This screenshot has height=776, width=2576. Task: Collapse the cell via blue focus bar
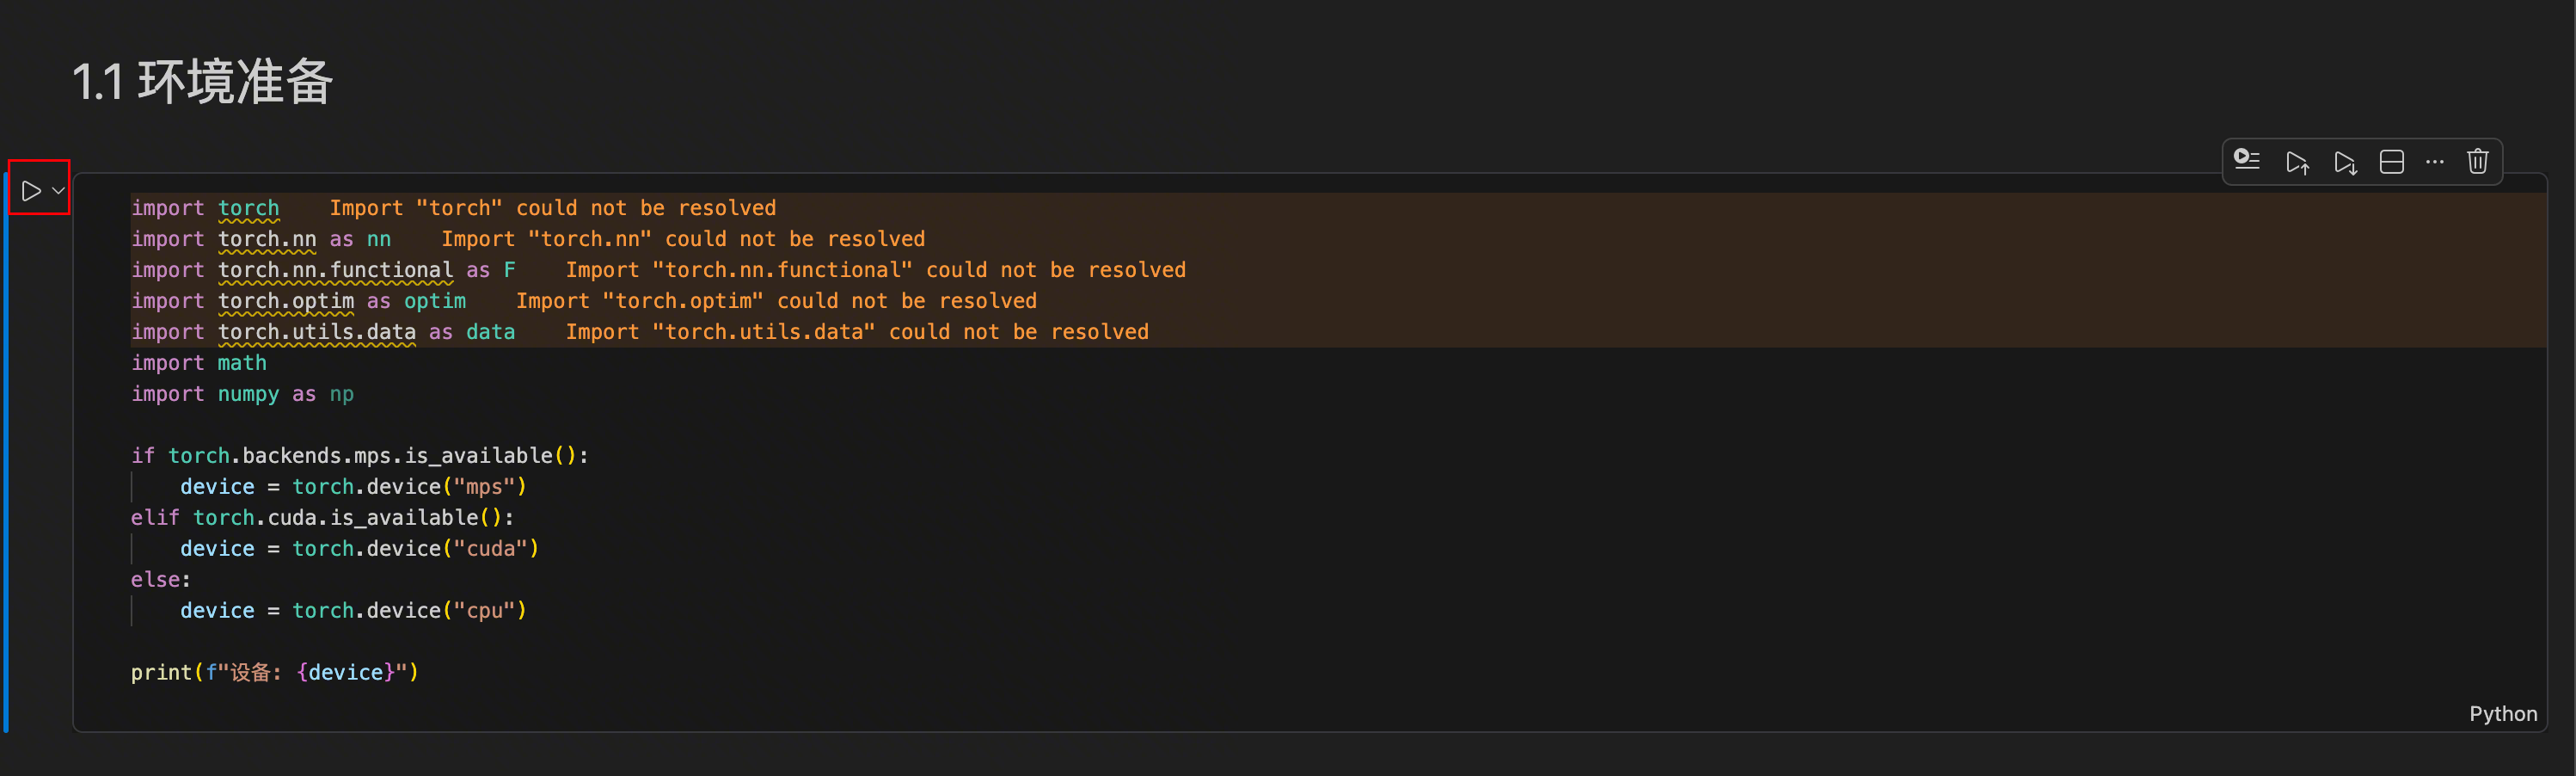pyautogui.click(x=6, y=450)
